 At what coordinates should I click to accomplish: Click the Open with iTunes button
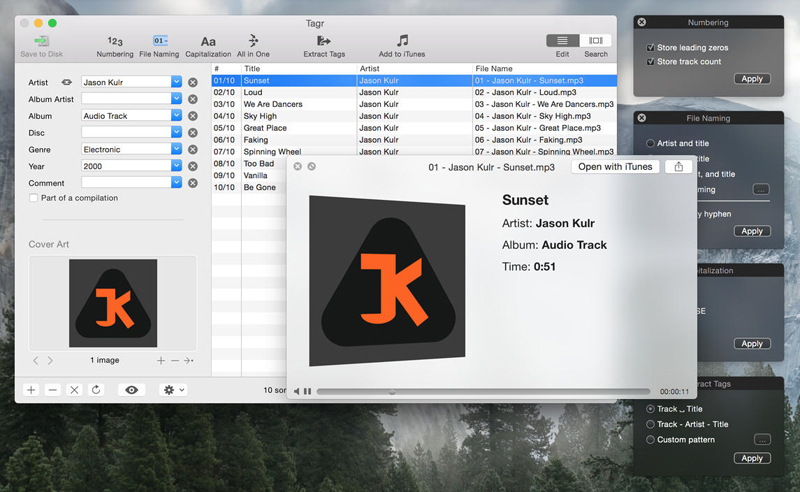(x=615, y=167)
